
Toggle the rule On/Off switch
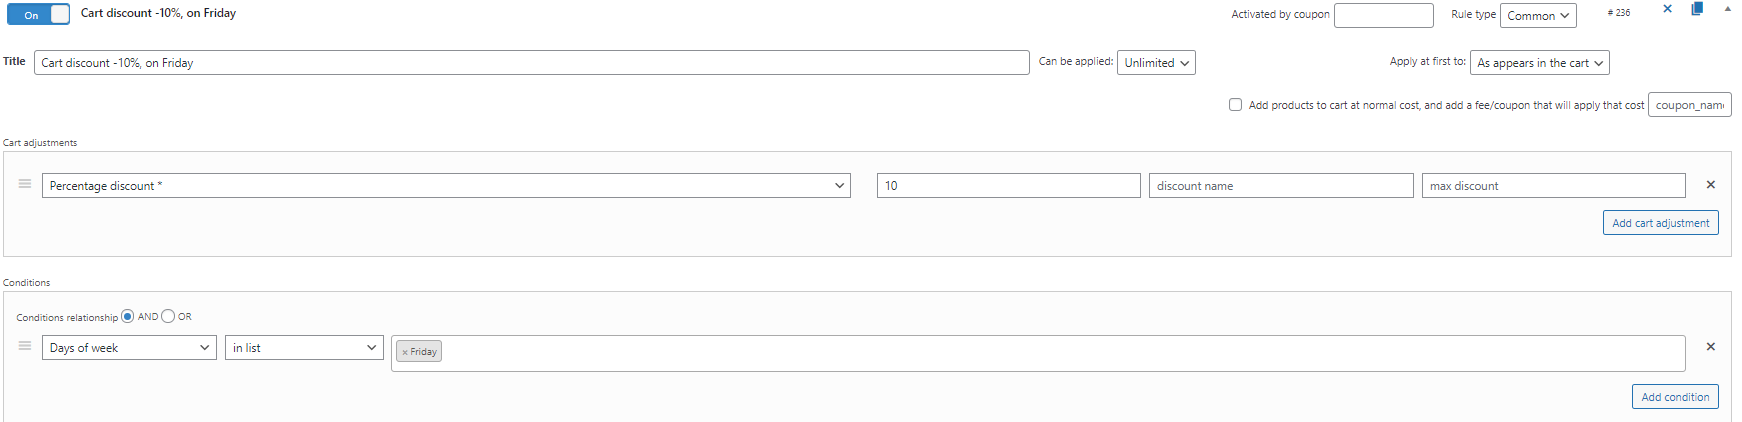pos(38,14)
